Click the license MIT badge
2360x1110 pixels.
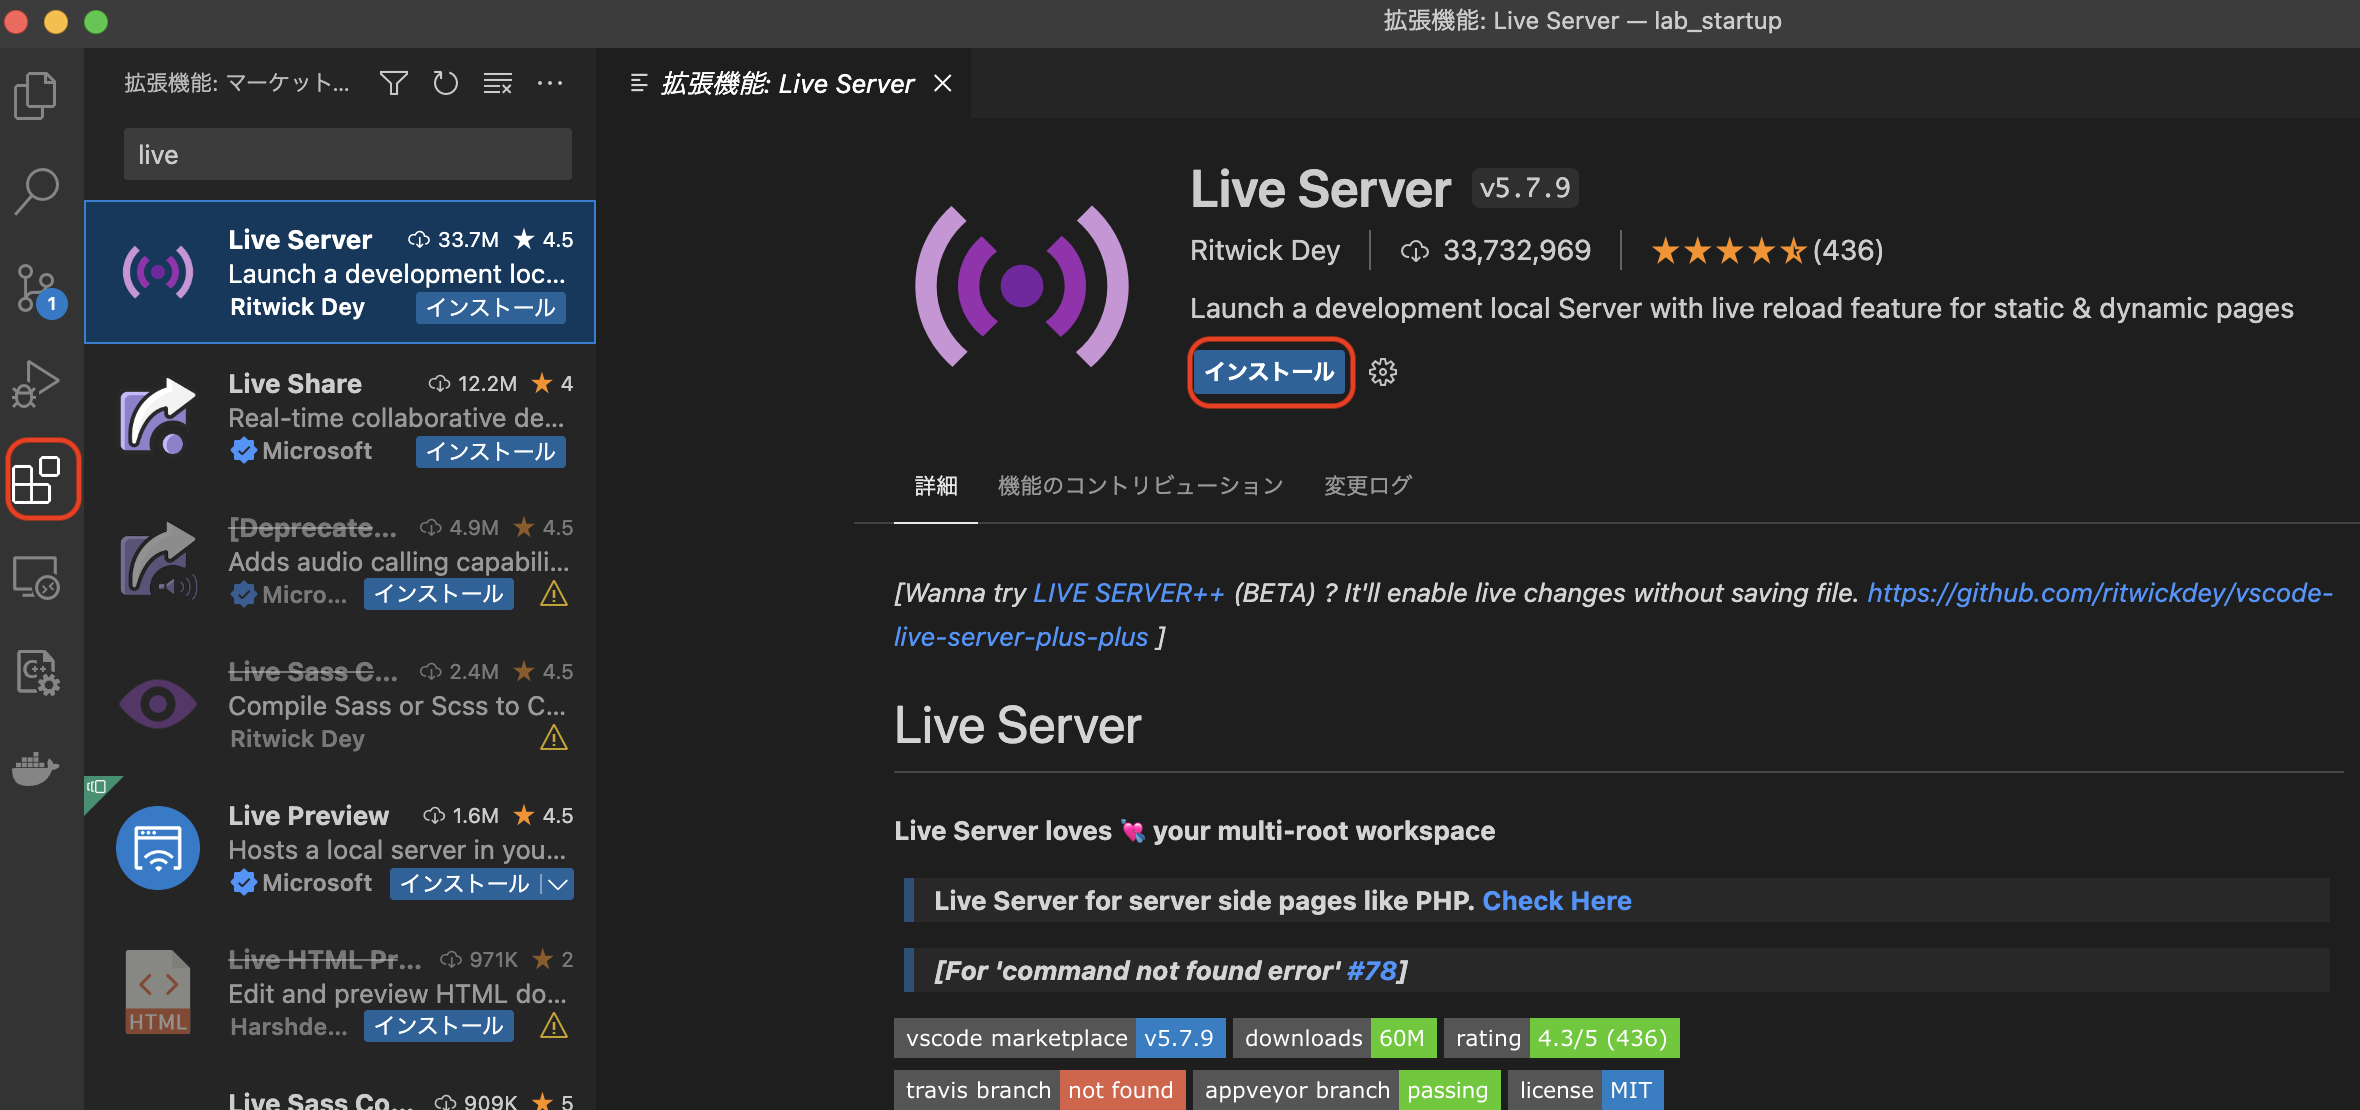click(x=1586, y=1090)
